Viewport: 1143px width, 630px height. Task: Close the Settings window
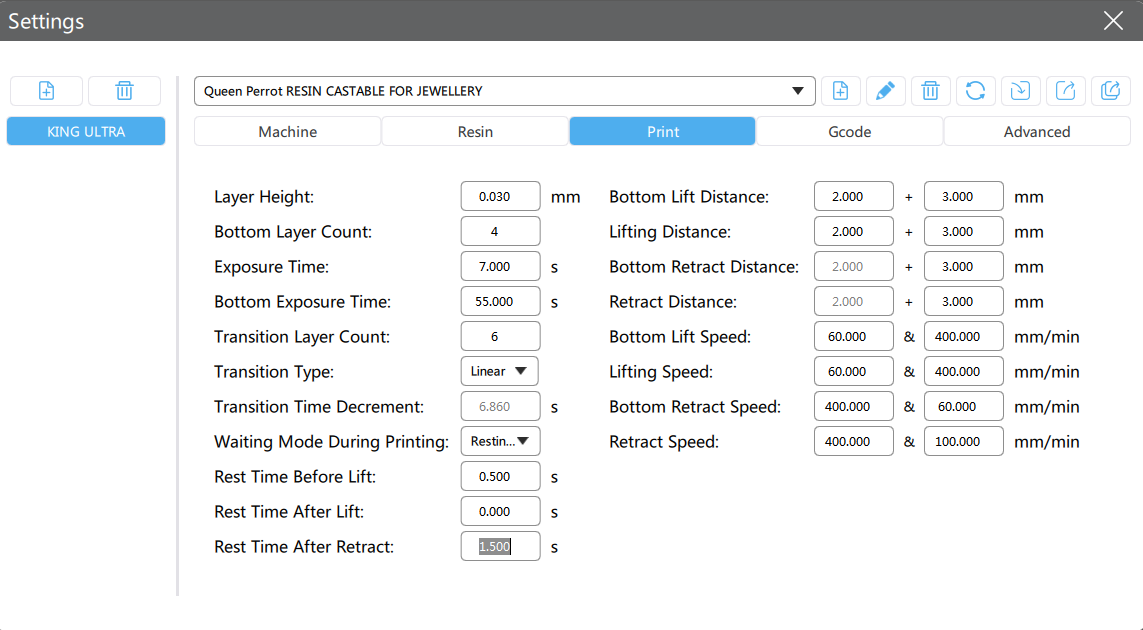click(1113, 21)
